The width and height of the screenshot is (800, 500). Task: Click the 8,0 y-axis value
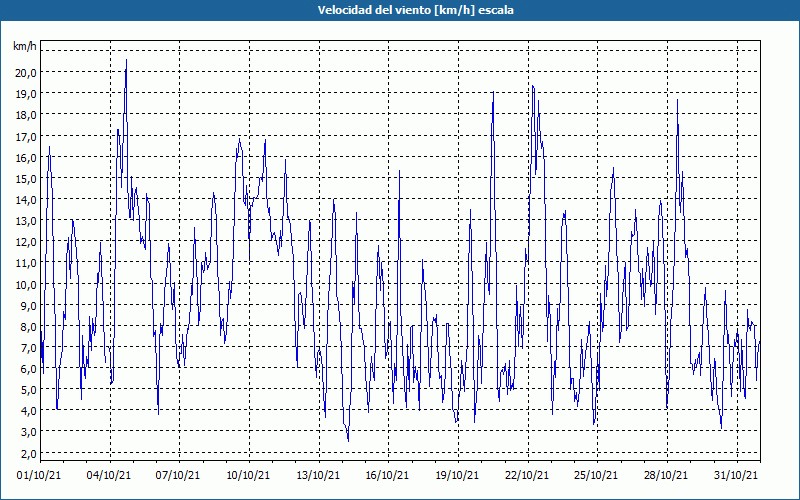pyautogui.click(x=28, y=327)
